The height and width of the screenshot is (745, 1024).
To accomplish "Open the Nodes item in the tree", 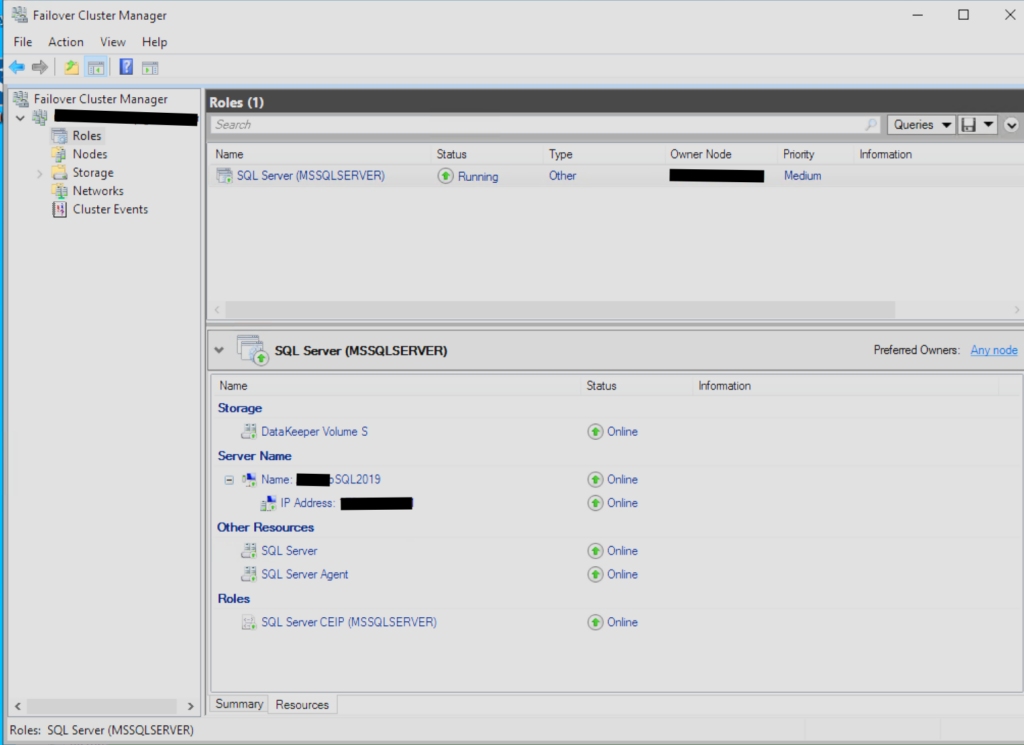I will (x=88, y=154).
